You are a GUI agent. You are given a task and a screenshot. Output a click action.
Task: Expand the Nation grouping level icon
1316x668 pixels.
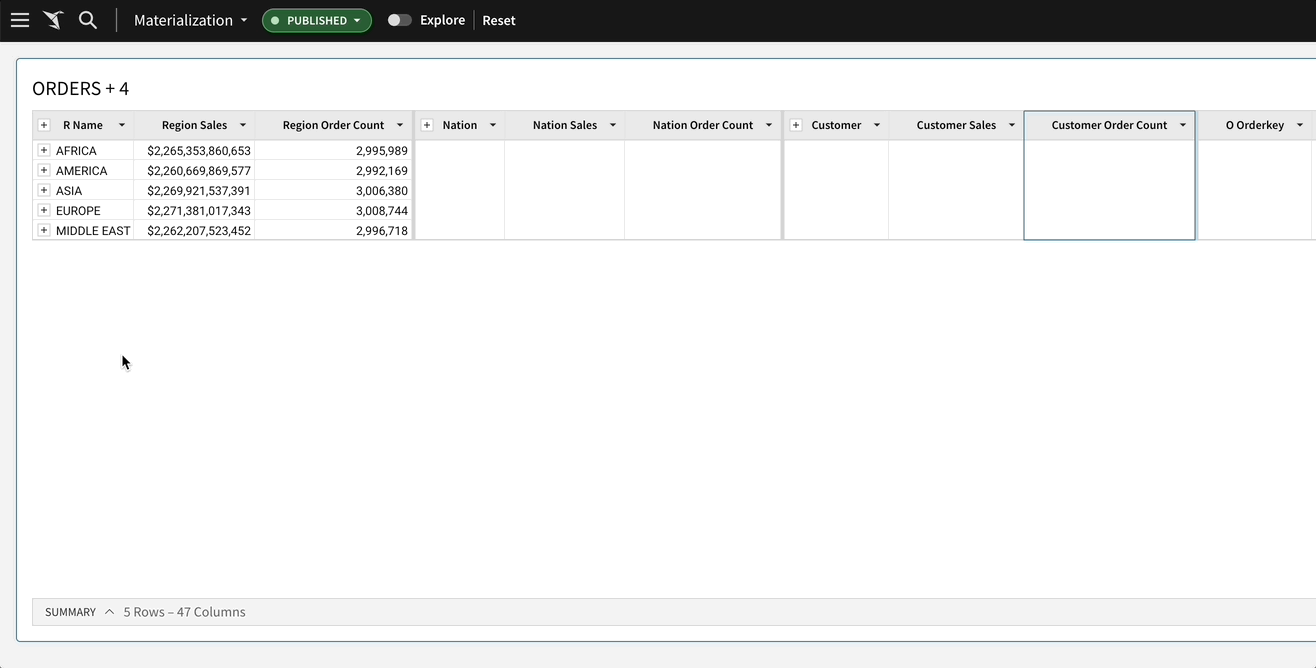[x=427, y=125]
